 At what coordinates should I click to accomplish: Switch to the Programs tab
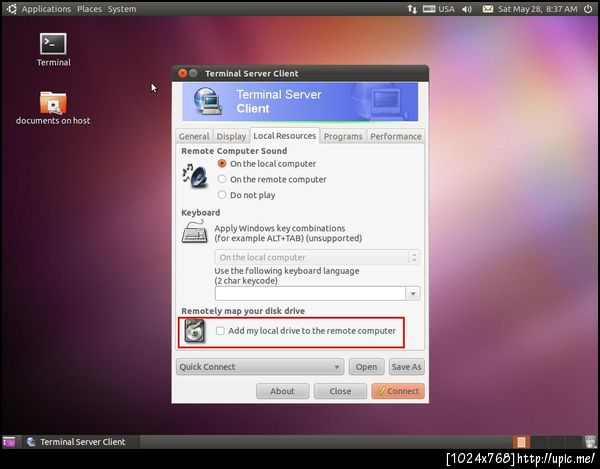pos(343,136)
